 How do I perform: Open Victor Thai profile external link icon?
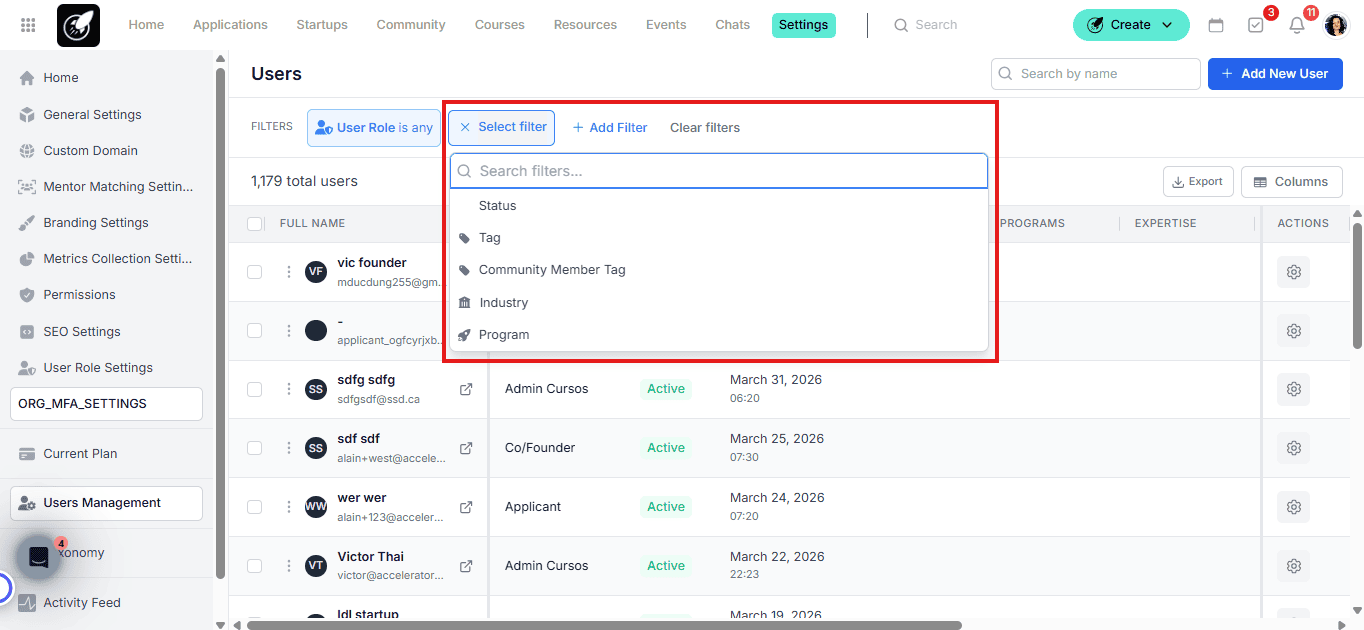click(466, 566)
